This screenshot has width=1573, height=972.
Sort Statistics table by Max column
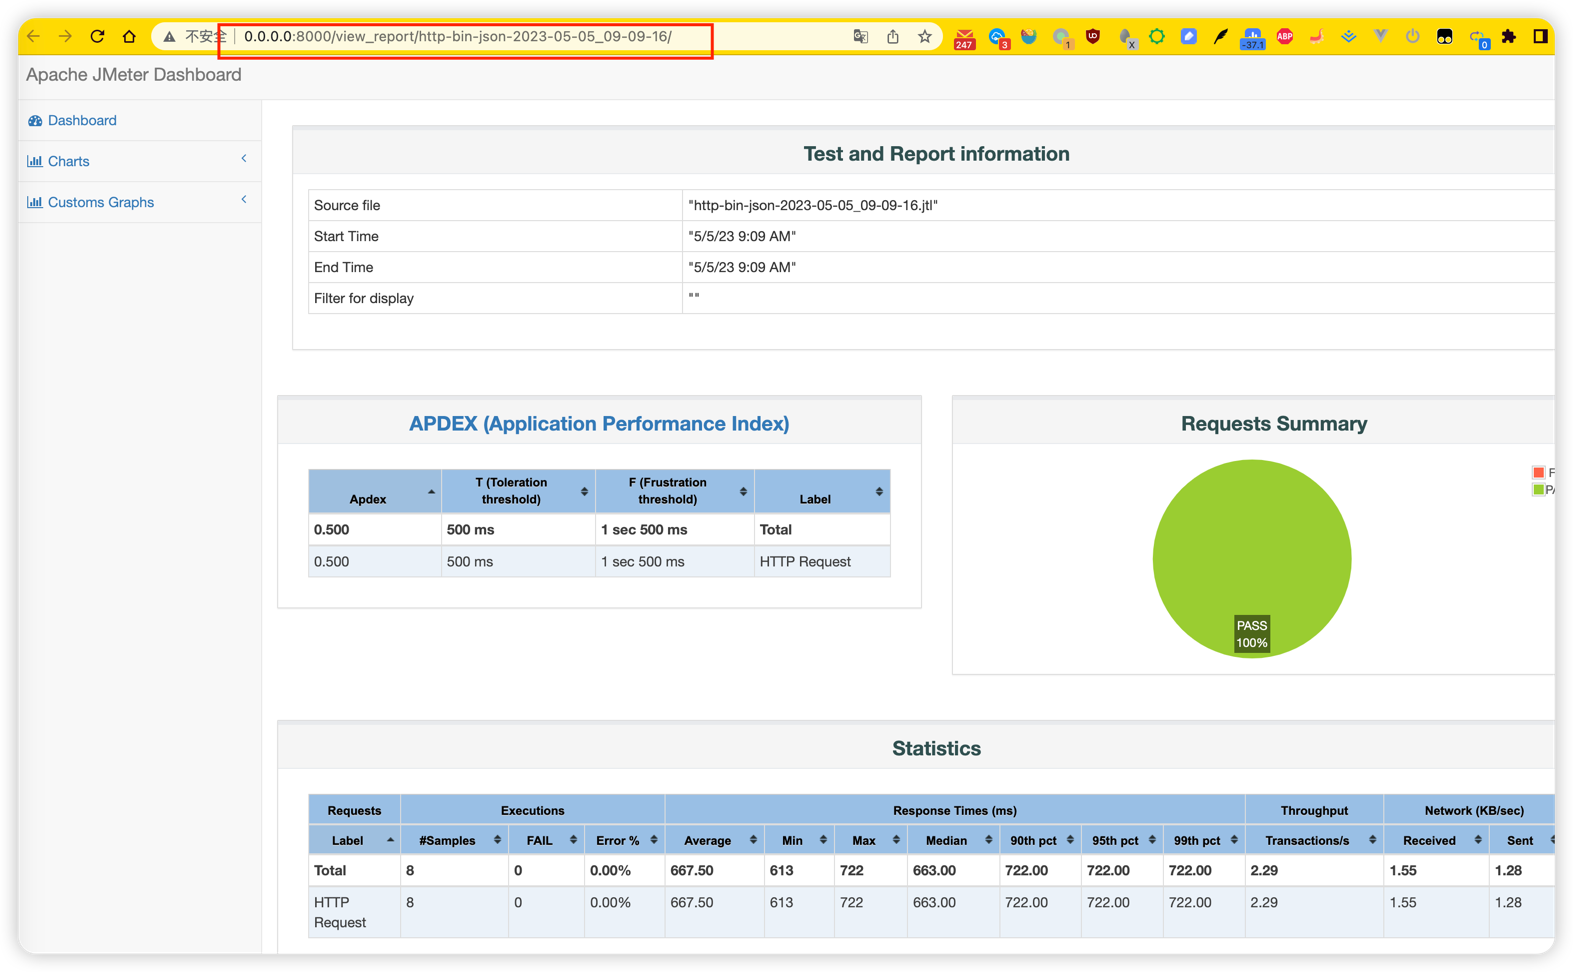[x=872, y=841]
